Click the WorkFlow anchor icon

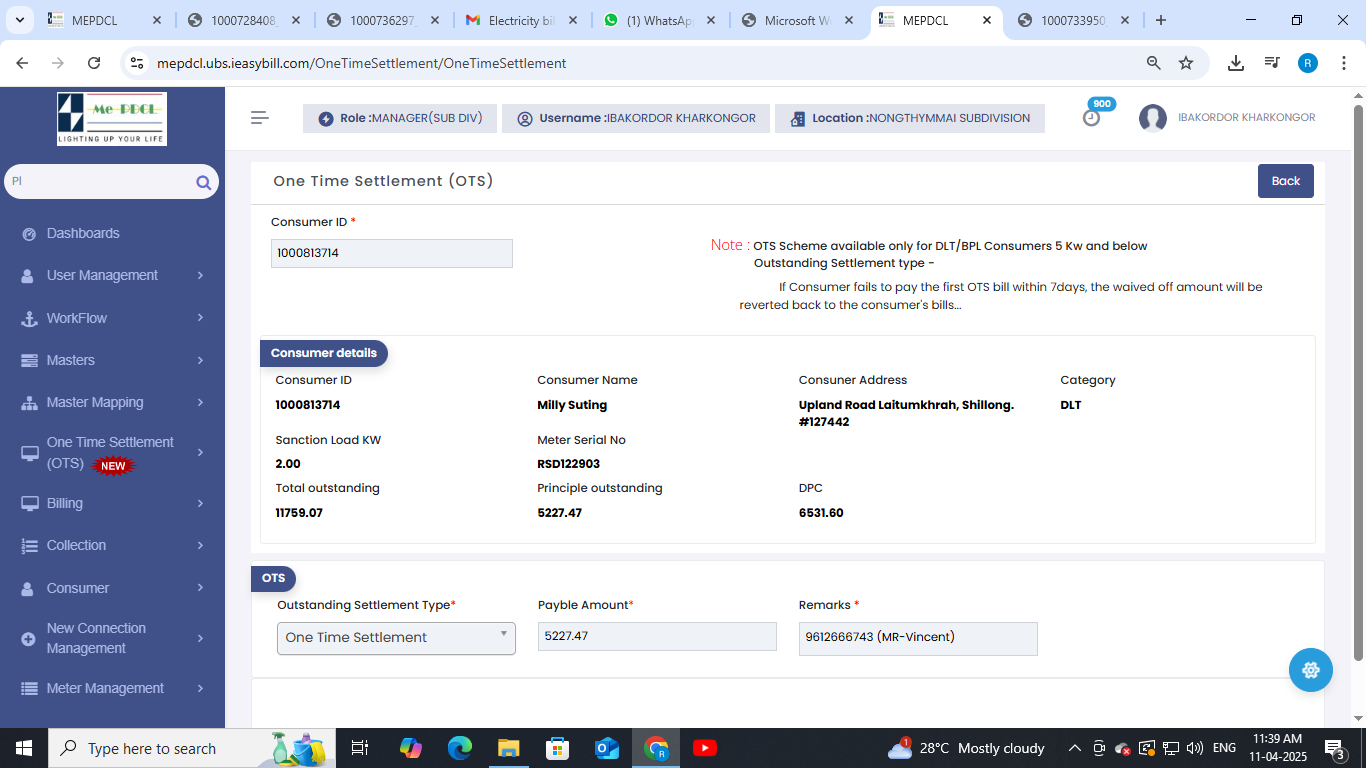pos(29,318)
